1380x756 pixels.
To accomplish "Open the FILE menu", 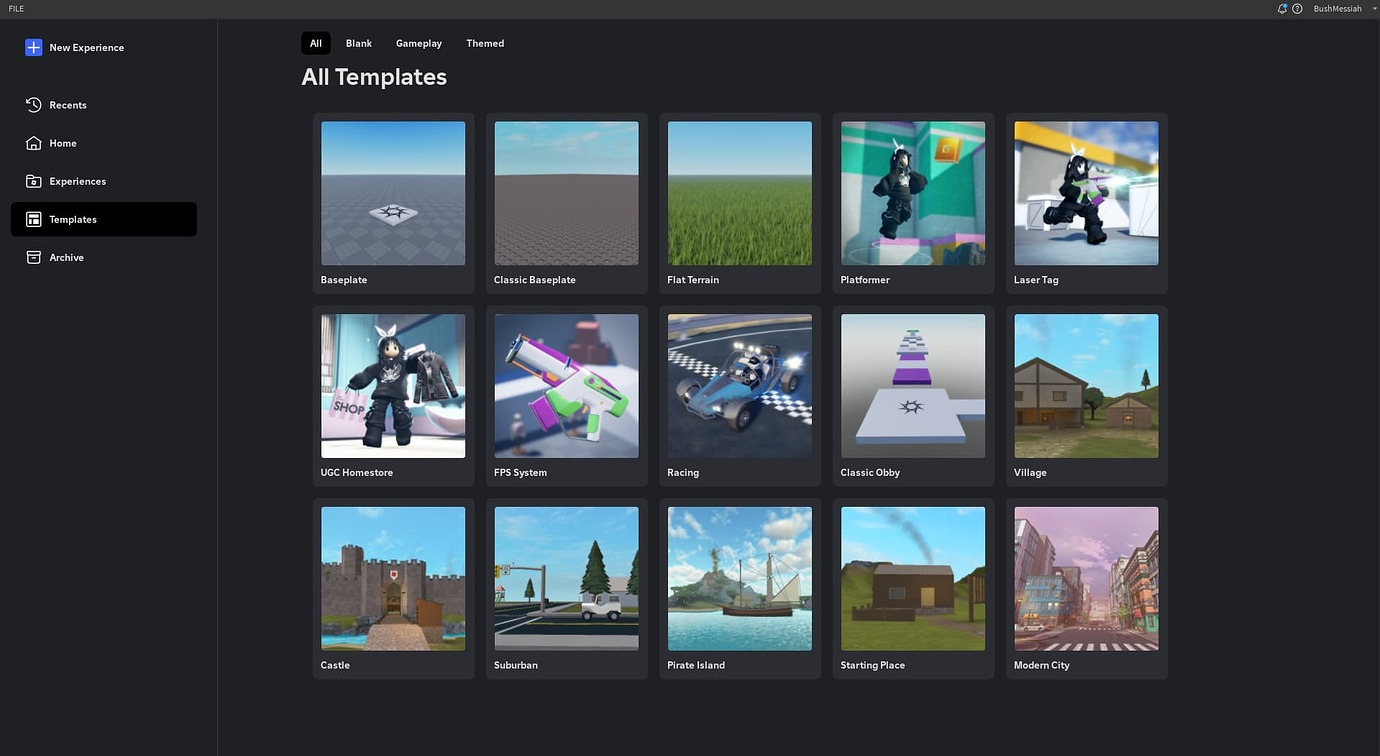I will pos(16,9).
